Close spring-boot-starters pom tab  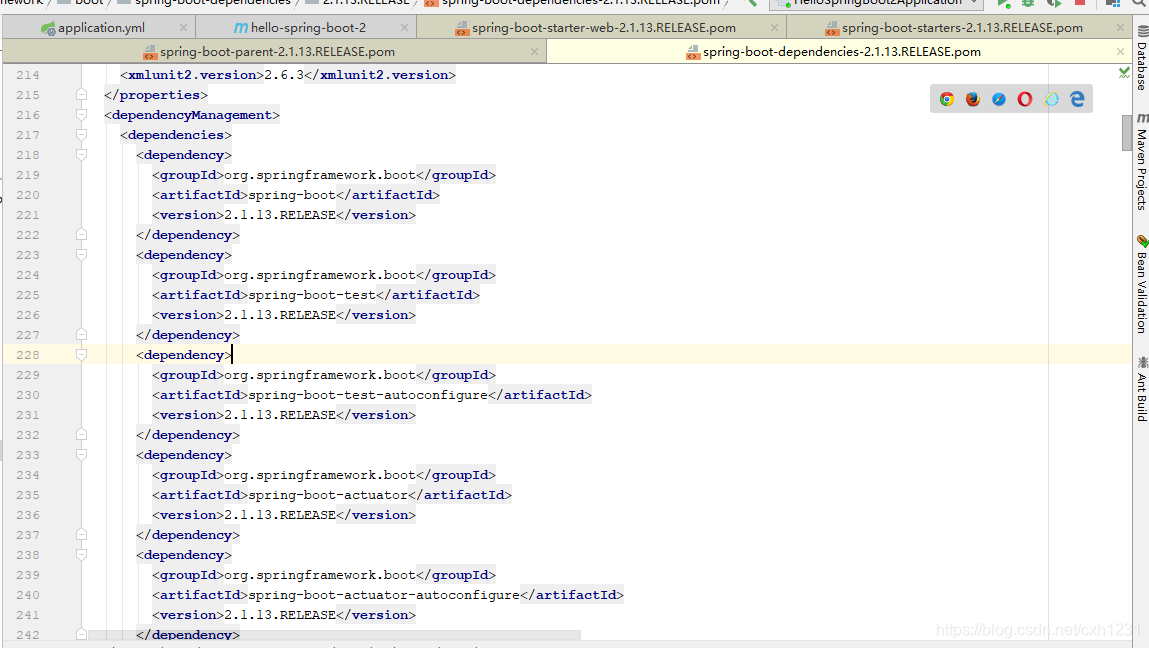point(1120,28)
